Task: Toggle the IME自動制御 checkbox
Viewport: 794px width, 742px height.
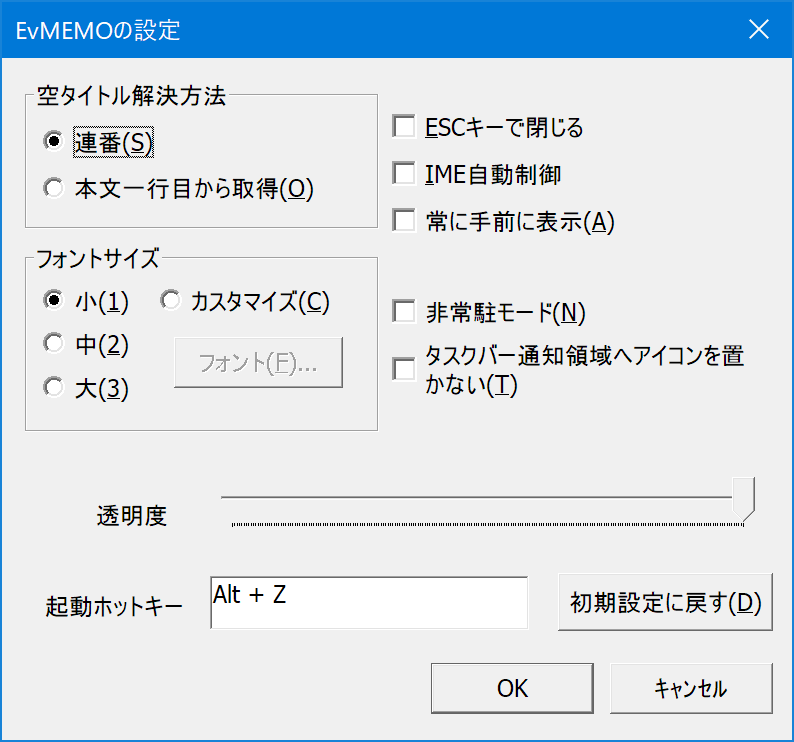Action: point(404,174)
